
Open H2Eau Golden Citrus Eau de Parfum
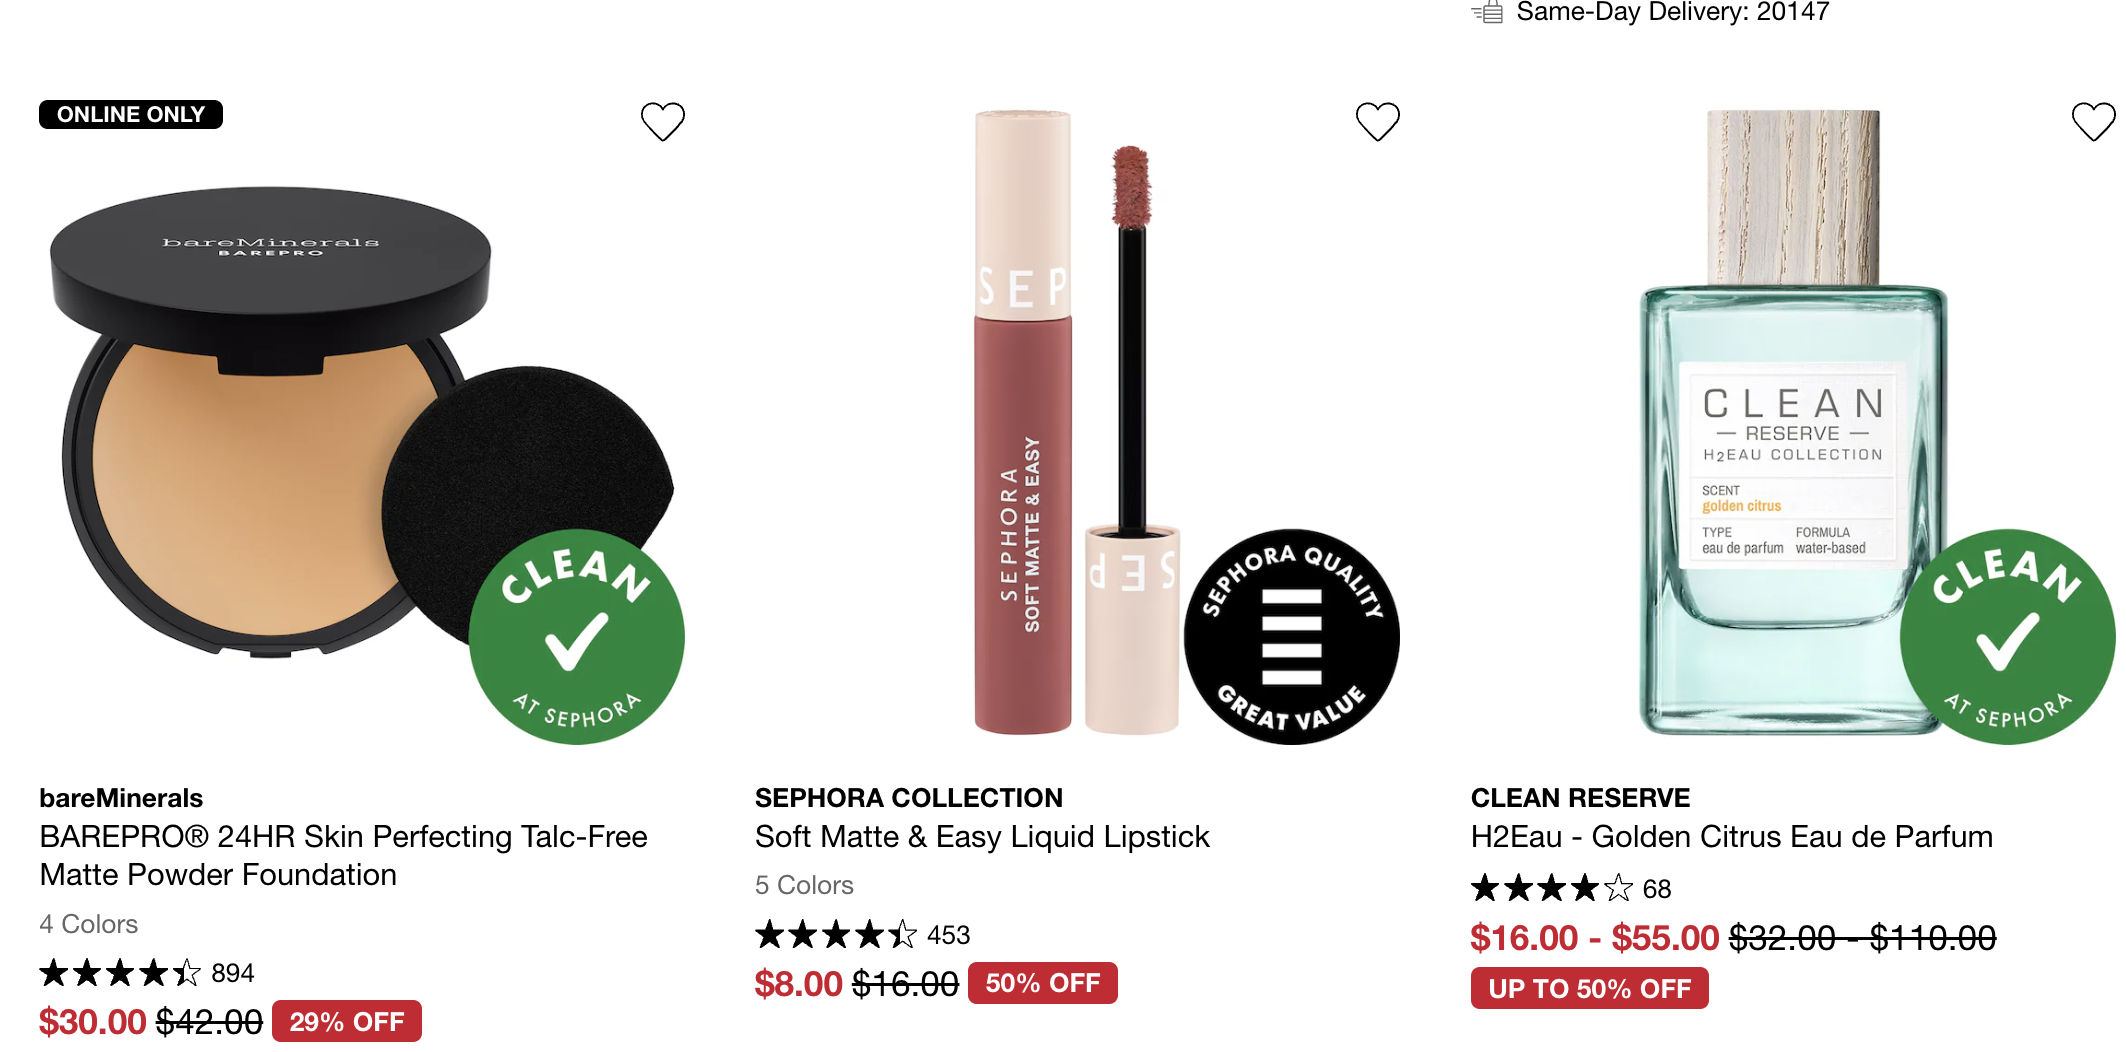[1731, 836]
